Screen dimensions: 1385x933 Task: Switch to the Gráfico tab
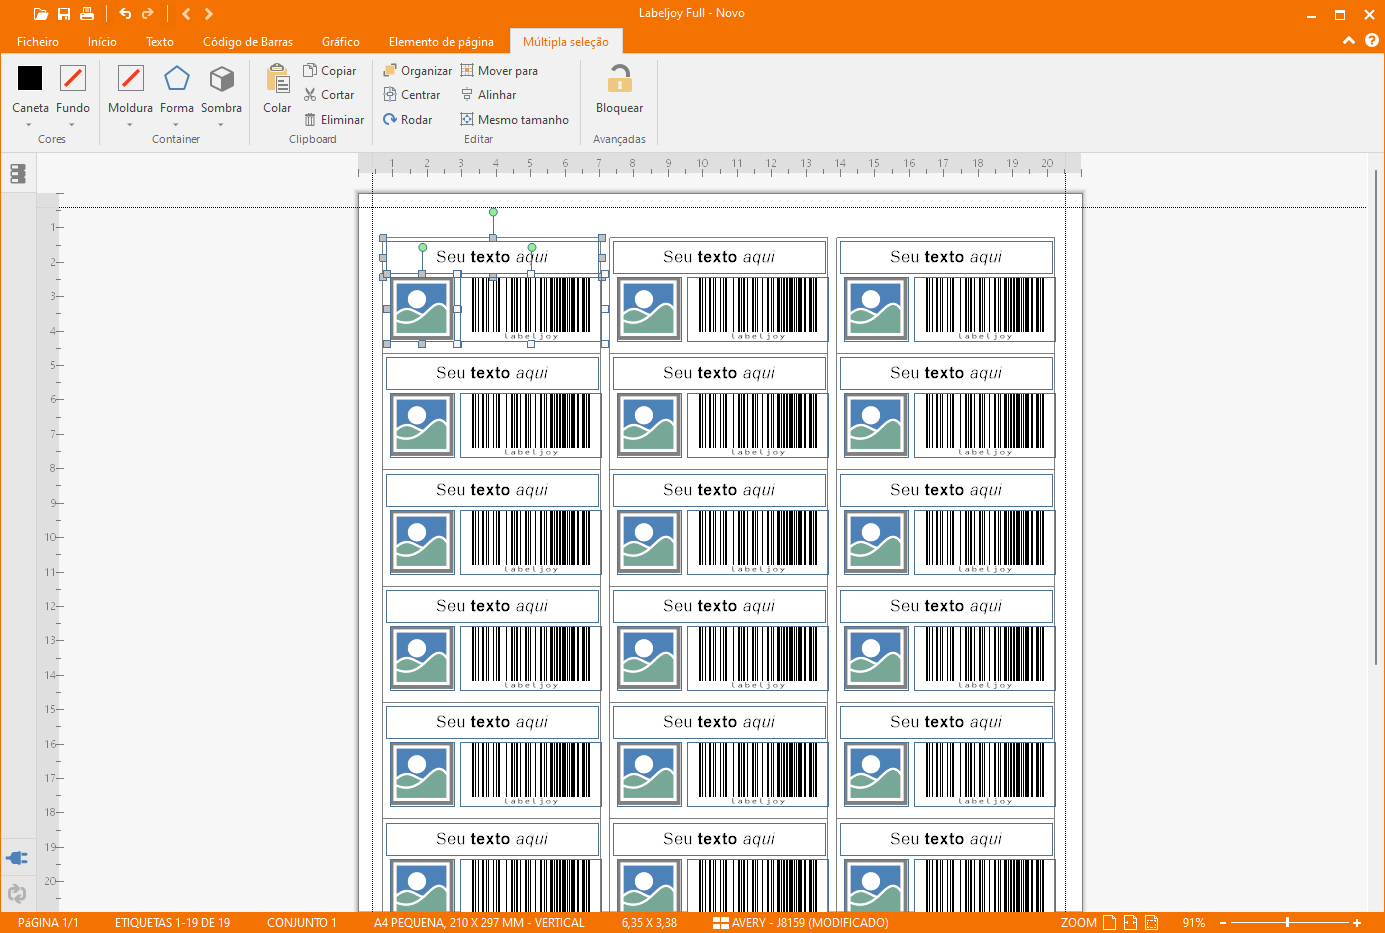click(341, 42)
